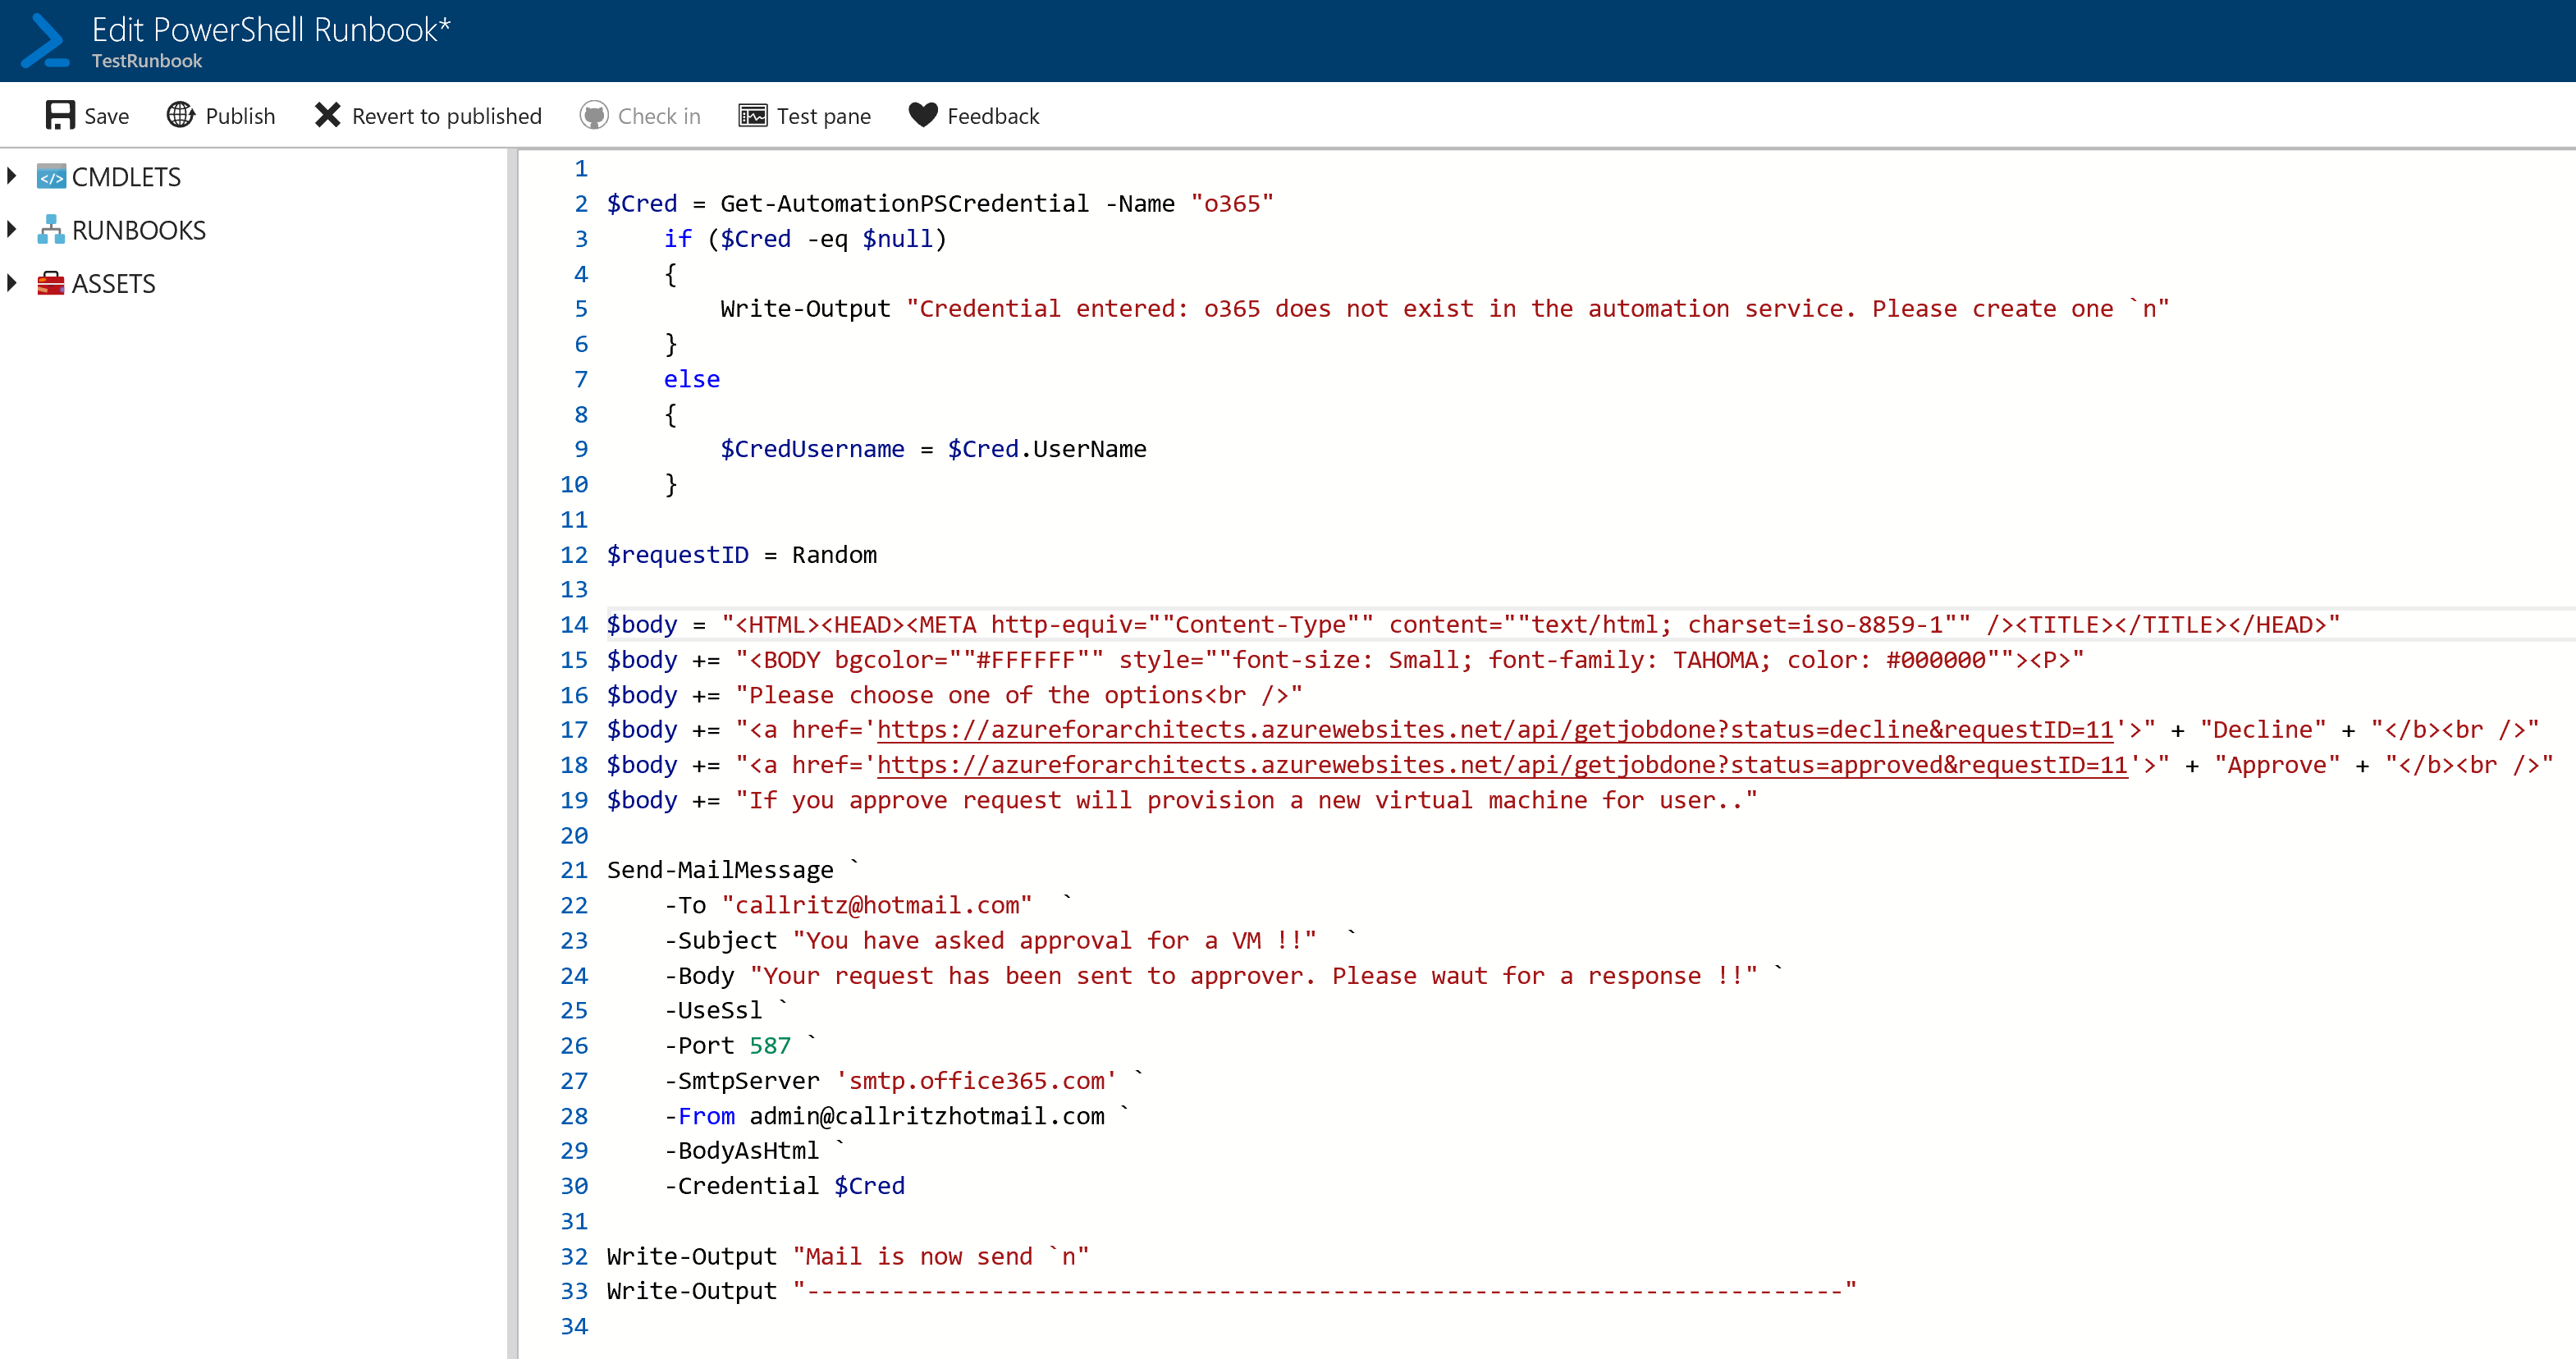Expand the RUNBOOKS tree node
The height and width of the screenshot is (1359, 2576).
[12, 230]
